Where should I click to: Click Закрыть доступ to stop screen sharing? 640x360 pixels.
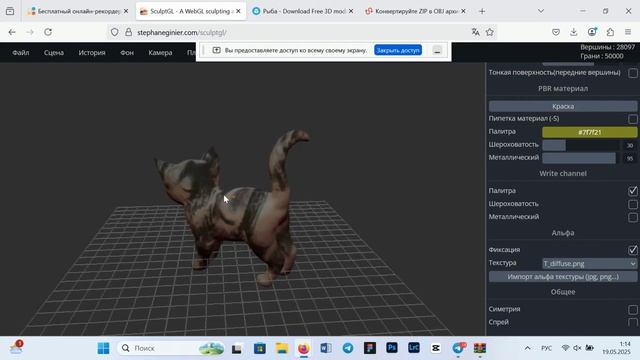coord(398,50)
